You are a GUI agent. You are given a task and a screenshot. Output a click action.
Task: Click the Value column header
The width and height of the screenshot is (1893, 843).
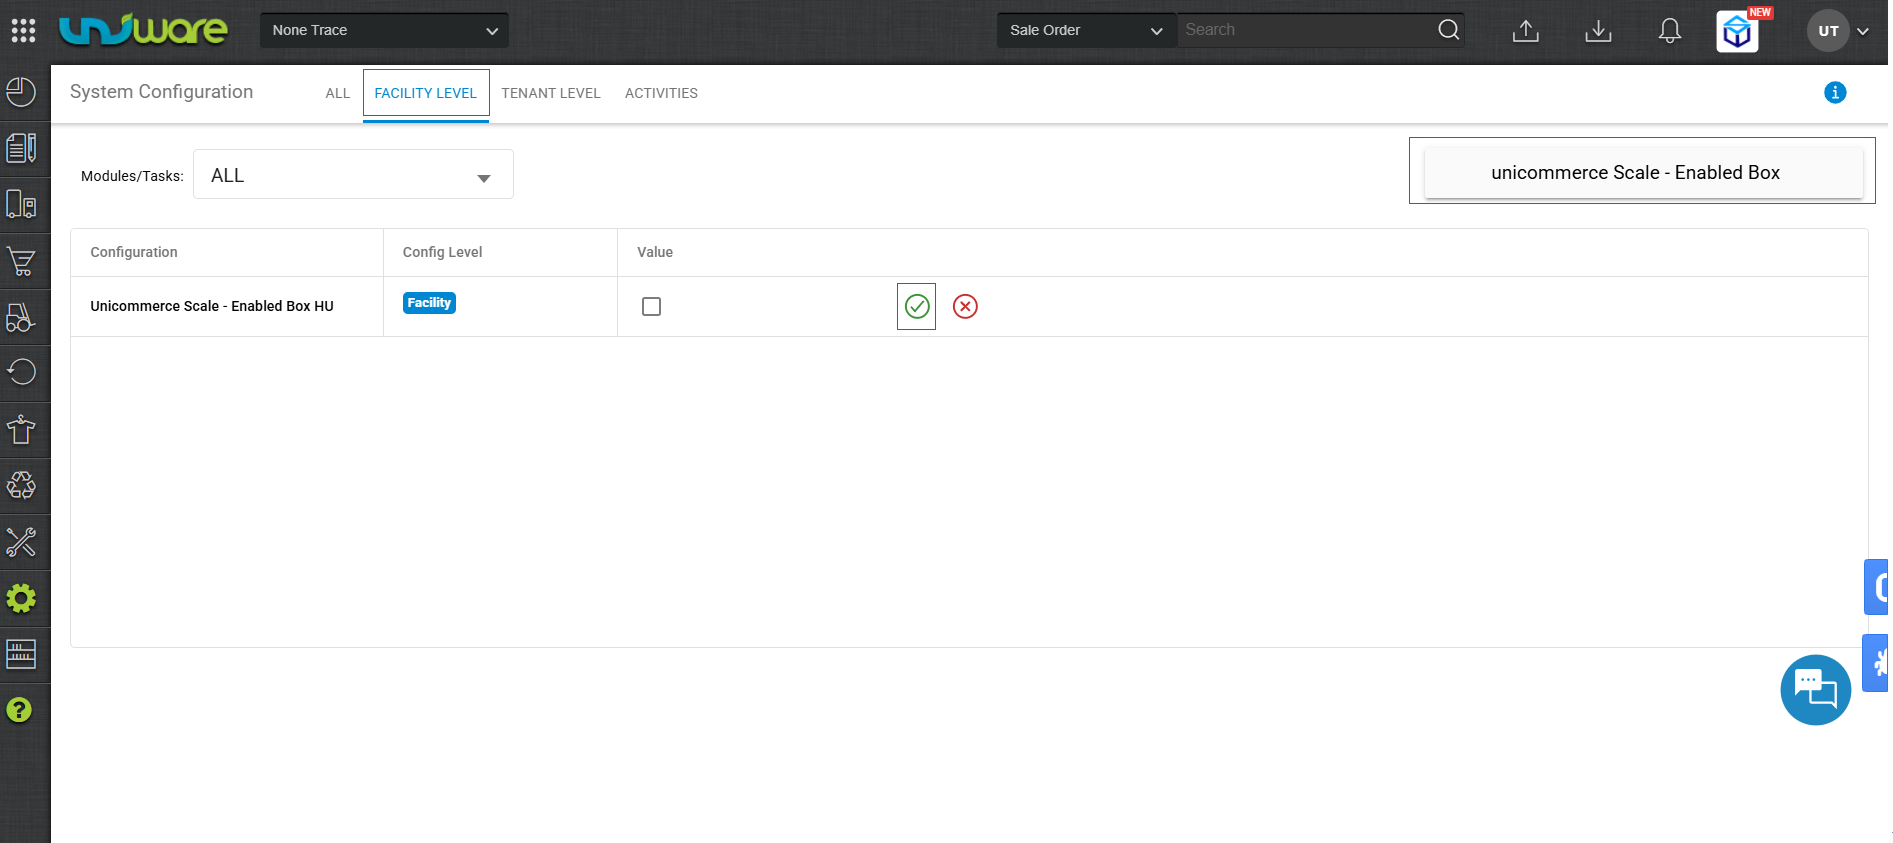pos(655,252)
